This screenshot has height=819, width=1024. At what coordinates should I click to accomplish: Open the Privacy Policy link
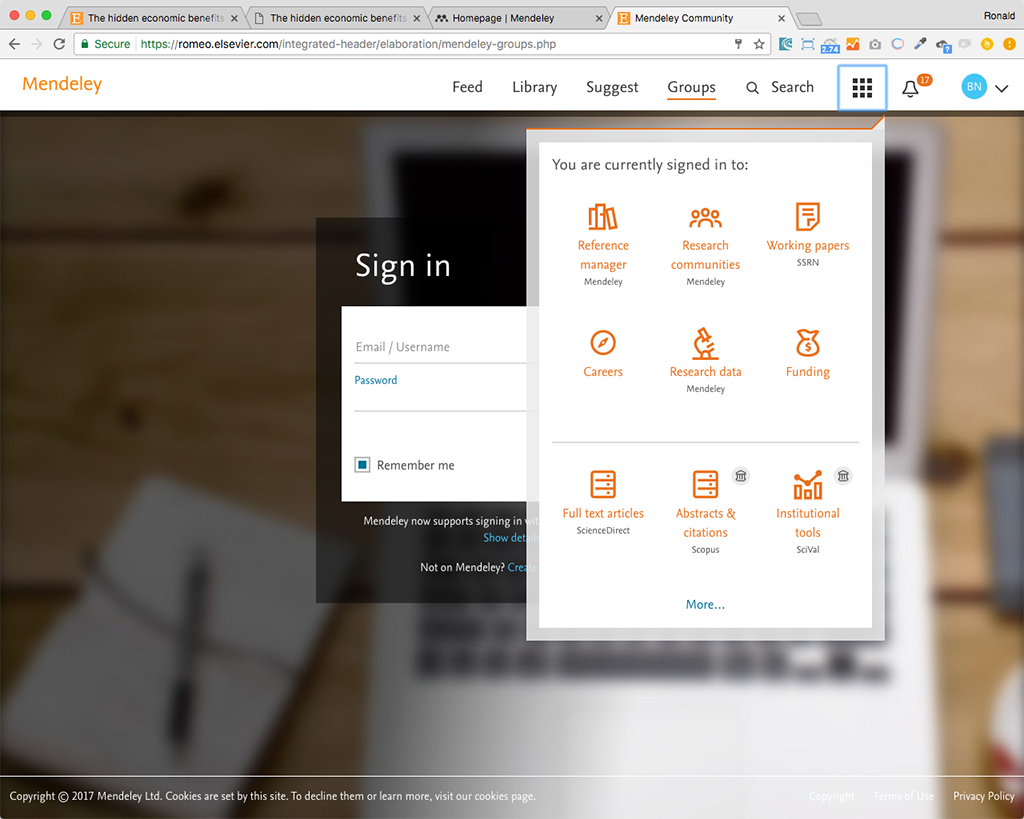984,796
